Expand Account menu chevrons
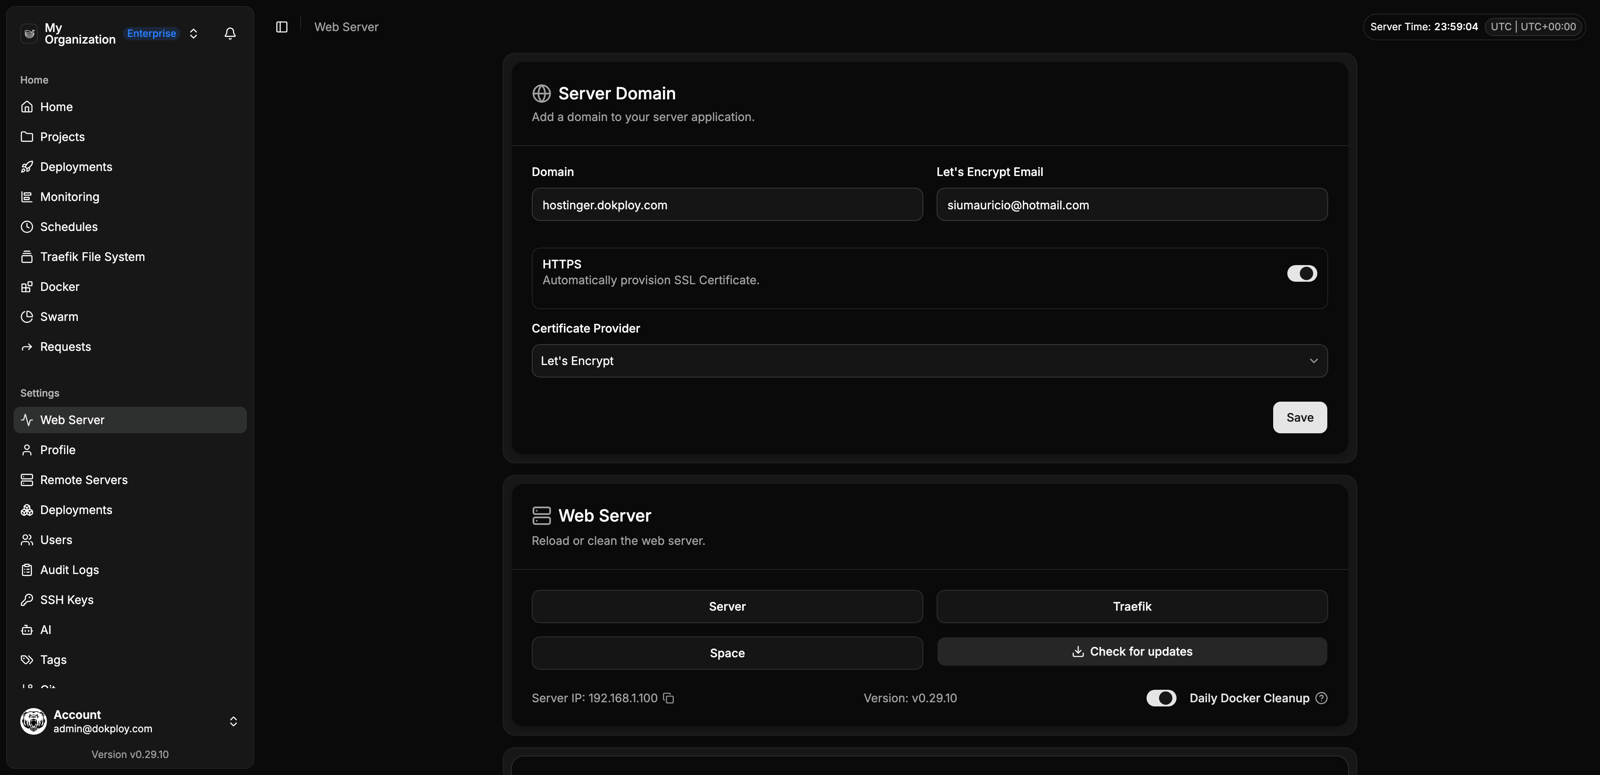1600x775 pixels. [233, 721]
